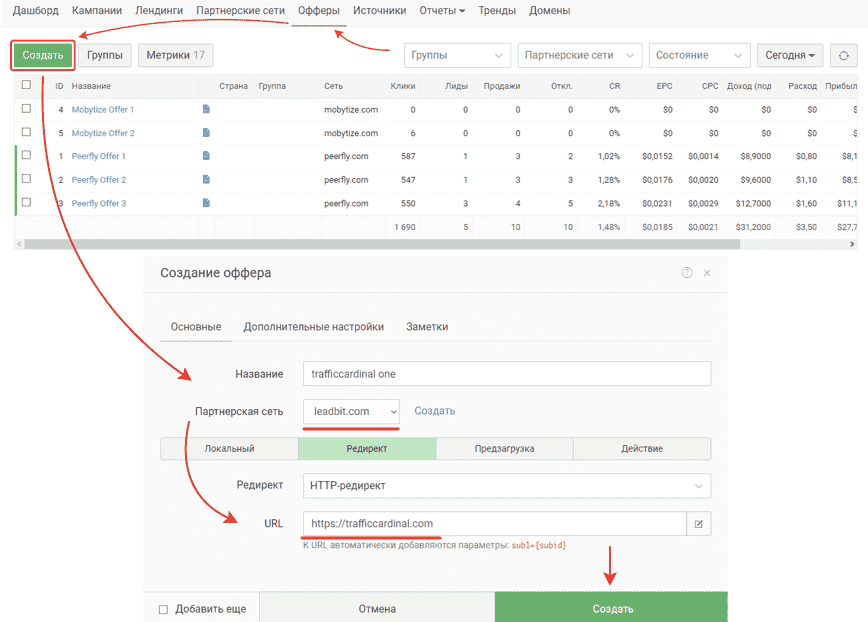Image resolution: width=868 pixels, height=622 pixels.
Task: Click the Отмена button in dialog
Action: point(377,609)
